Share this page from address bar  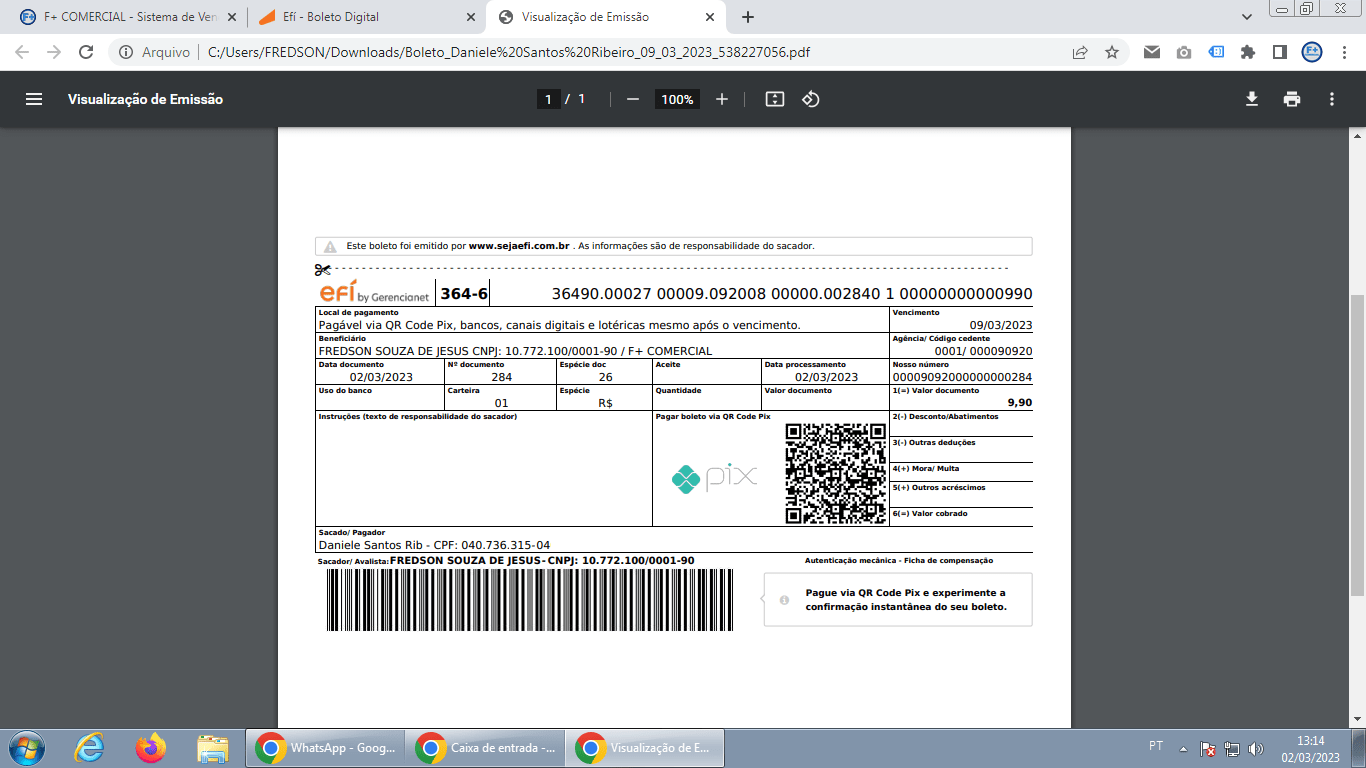coord(1080,52)
